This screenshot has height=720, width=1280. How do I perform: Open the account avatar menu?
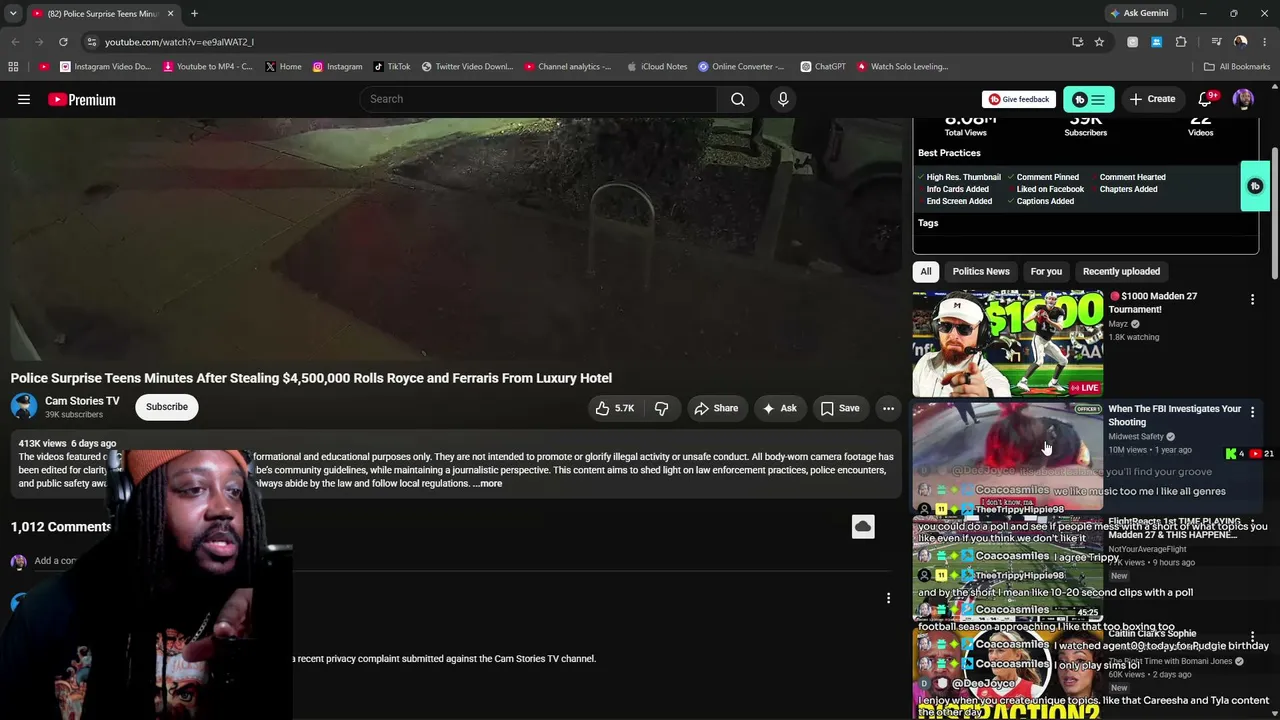click(x=1243, y=99)
